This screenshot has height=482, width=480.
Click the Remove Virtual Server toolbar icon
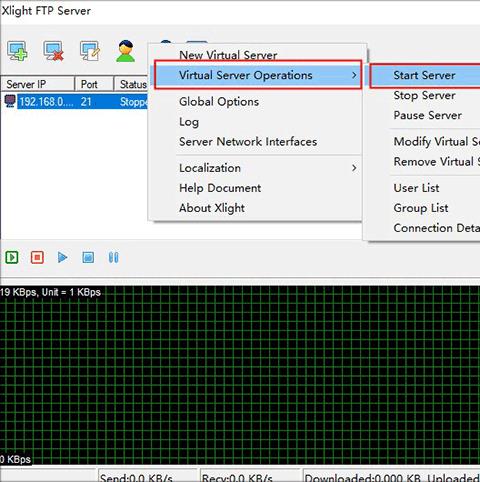(53, 51)
